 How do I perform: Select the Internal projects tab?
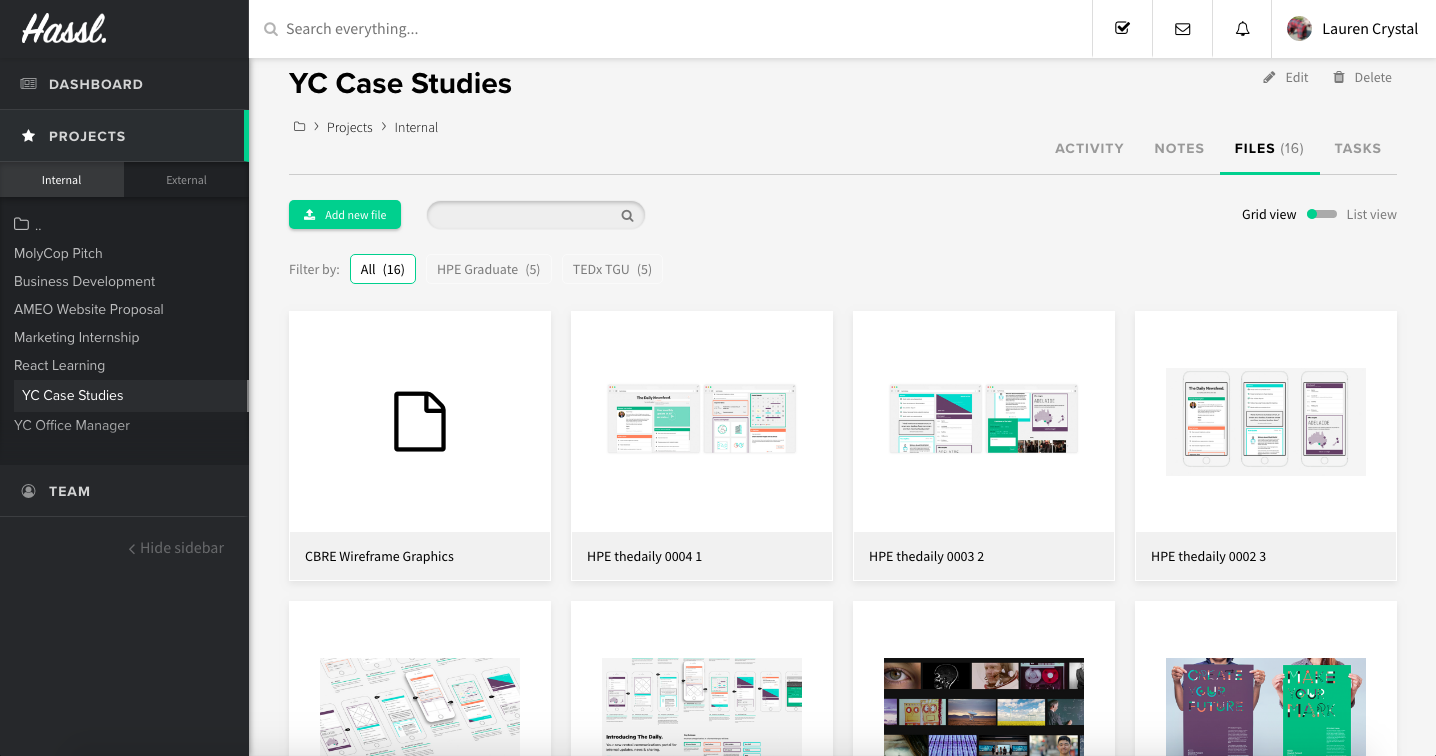(62, 180)
